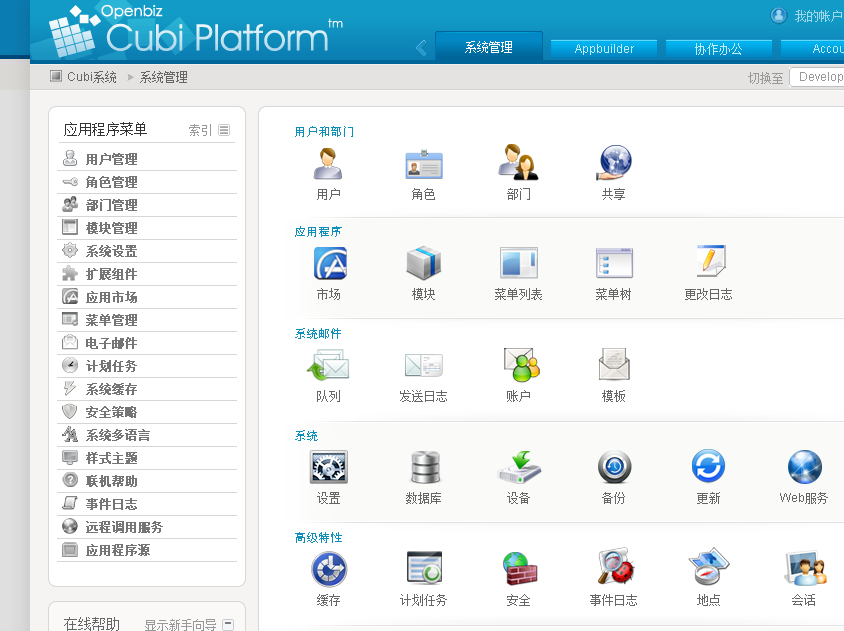The image size is (844, 631).
Task: Open the 设备 (Devices) icon
Action: tap(519, 467)
